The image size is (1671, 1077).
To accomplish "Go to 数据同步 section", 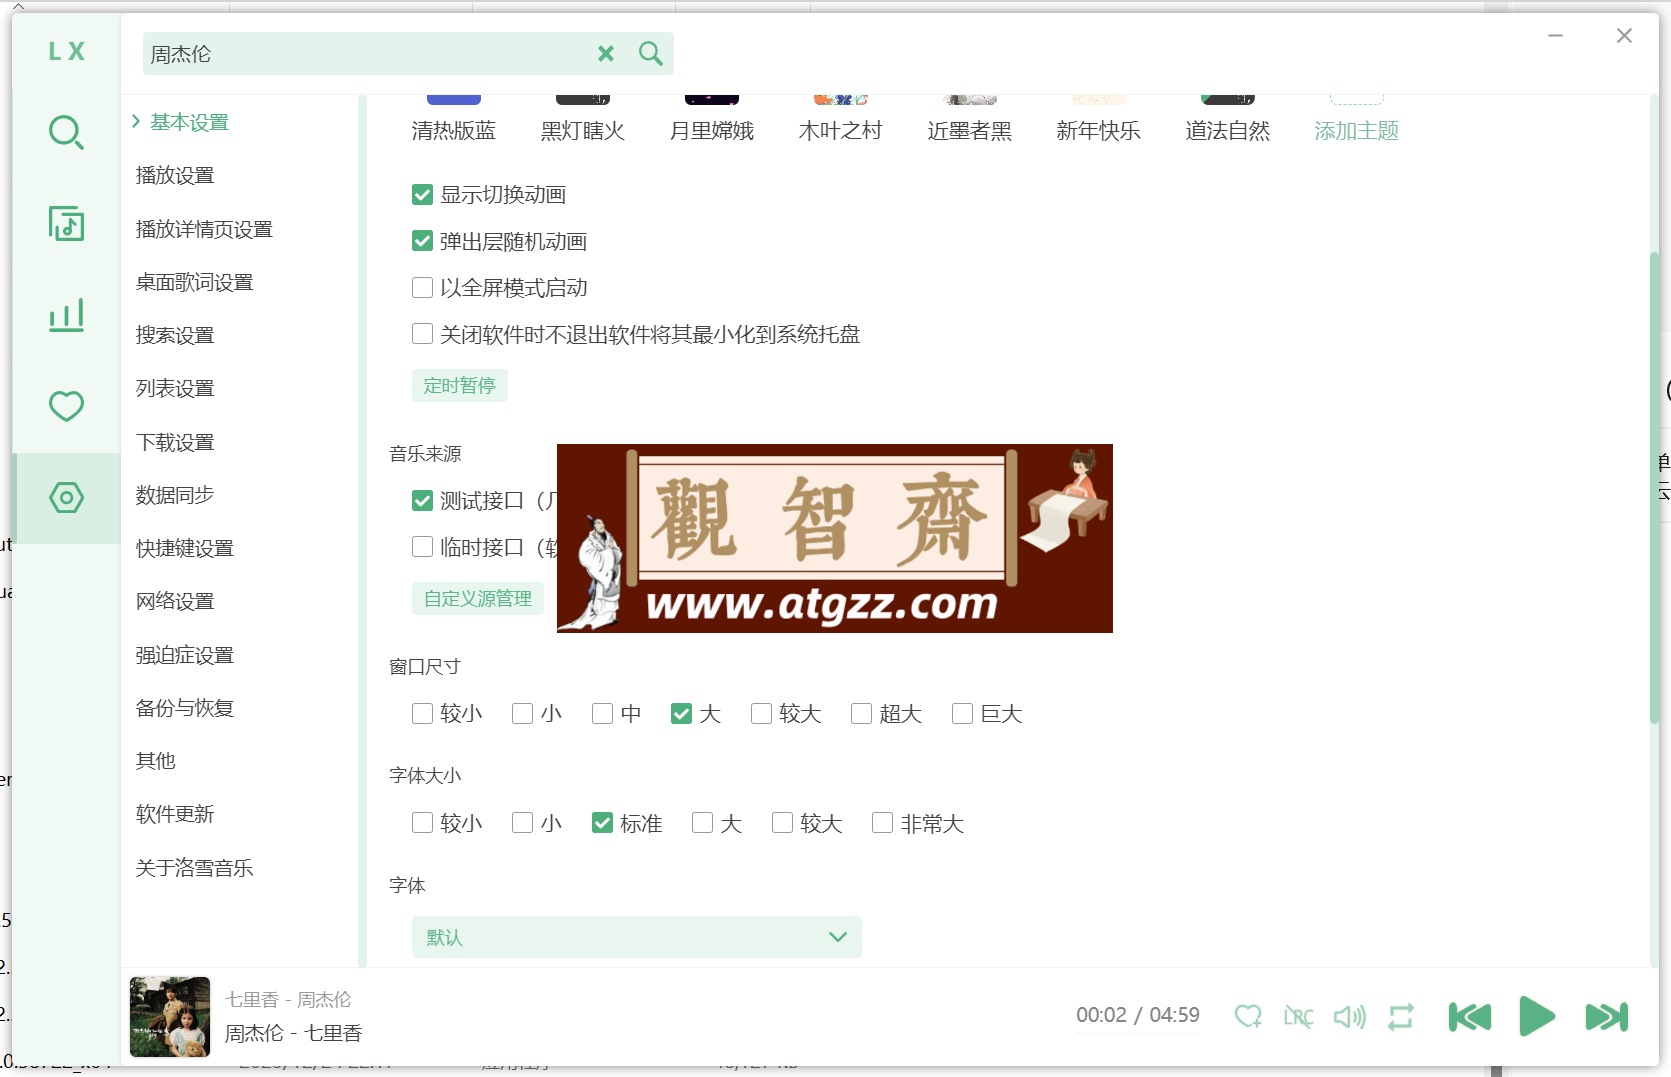I will (x=175, y=495).
